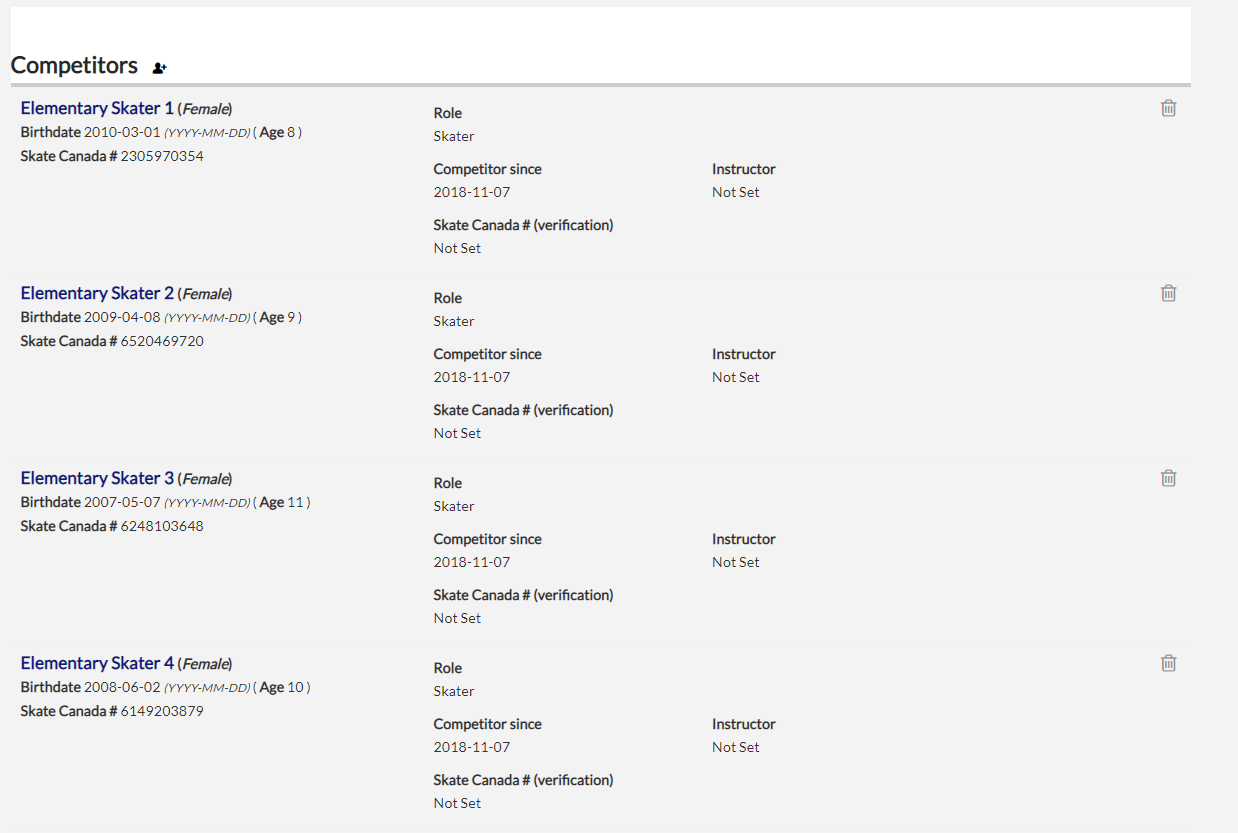Click Skater 3's Competitor since date
This screenshot has width=1238, height=833.
(472, 562)
